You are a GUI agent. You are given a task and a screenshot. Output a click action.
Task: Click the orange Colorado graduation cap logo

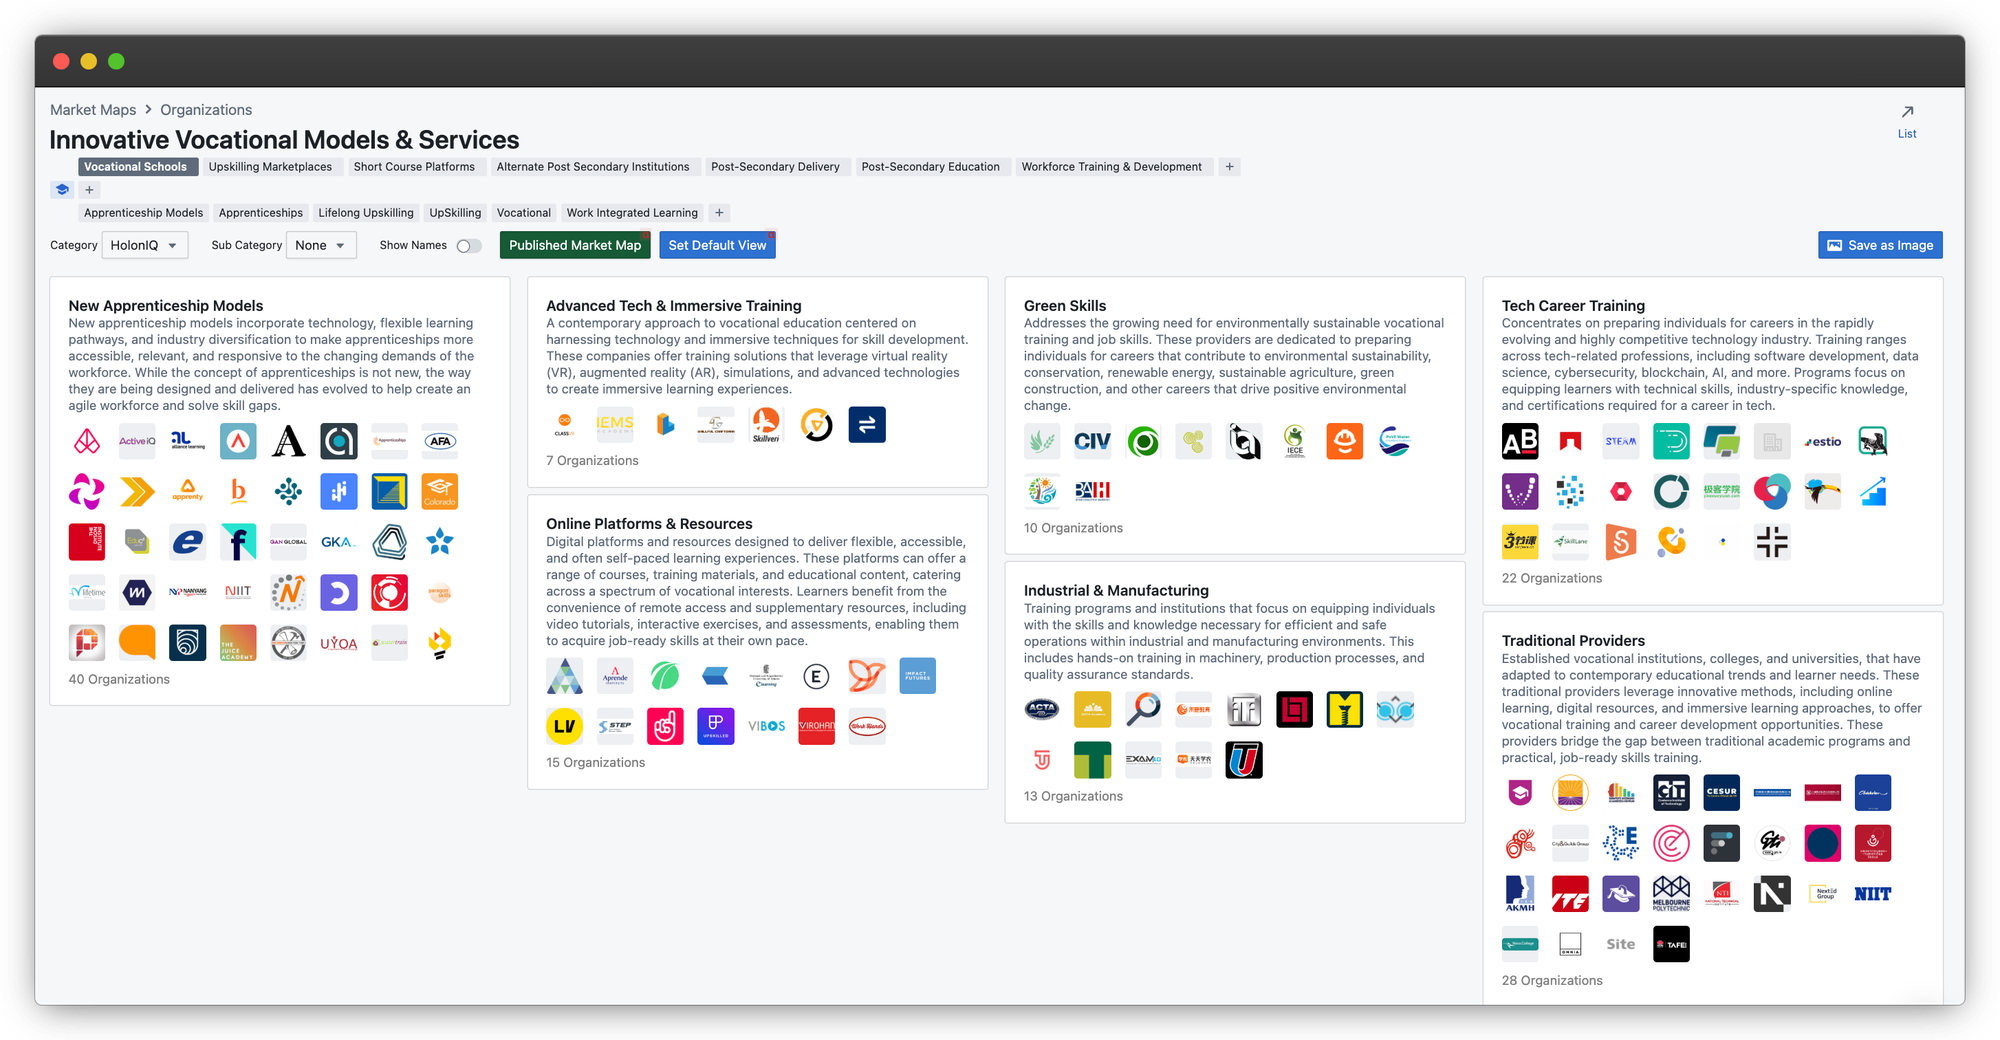440,492
